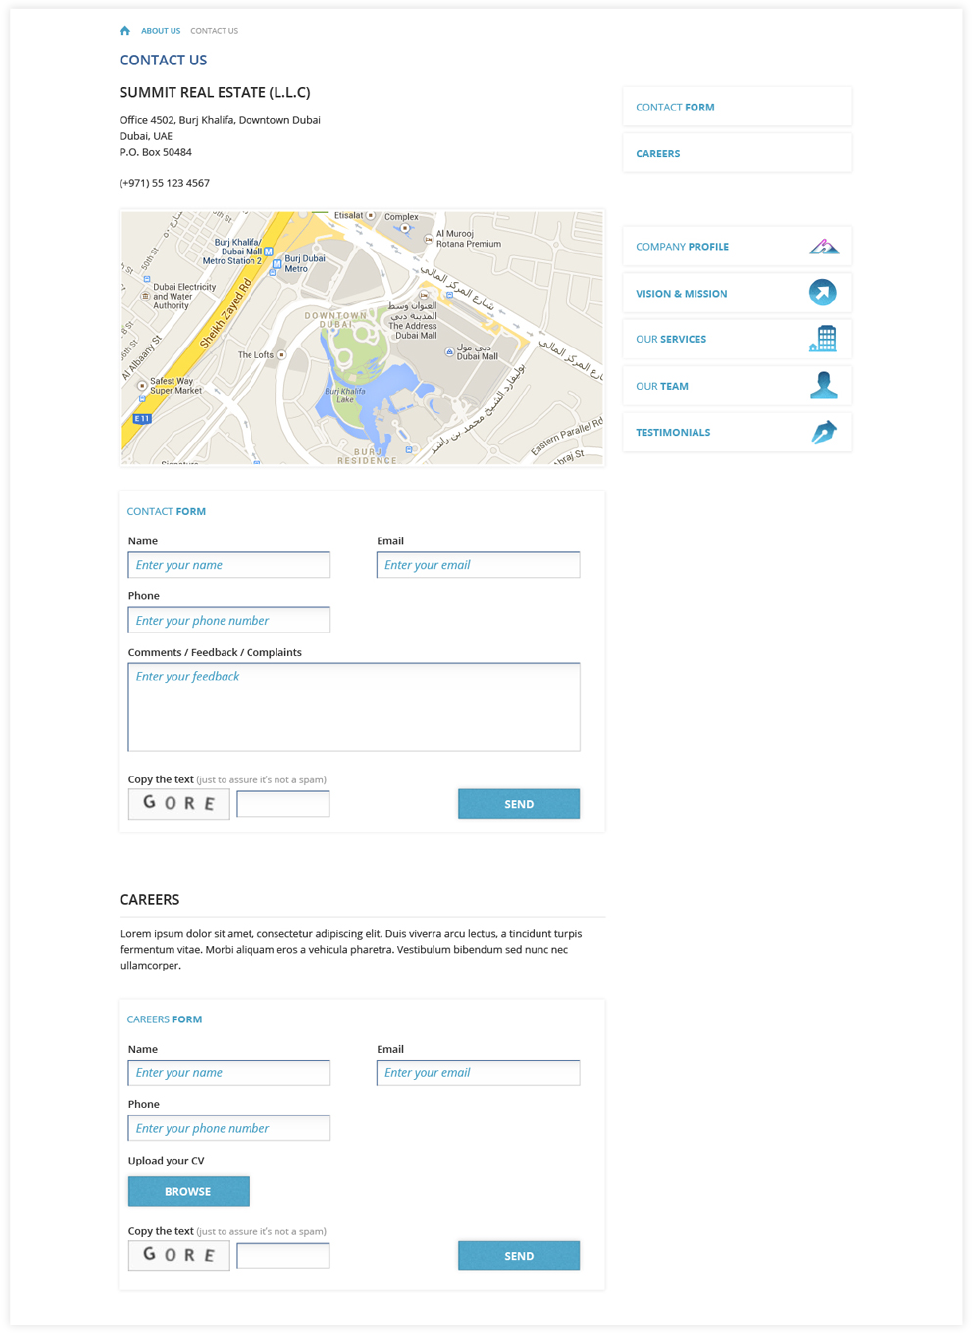972x1333 pixels.
Task: Click the Dubai Electricity and Water Authority marker
Action: click(146, 296)
